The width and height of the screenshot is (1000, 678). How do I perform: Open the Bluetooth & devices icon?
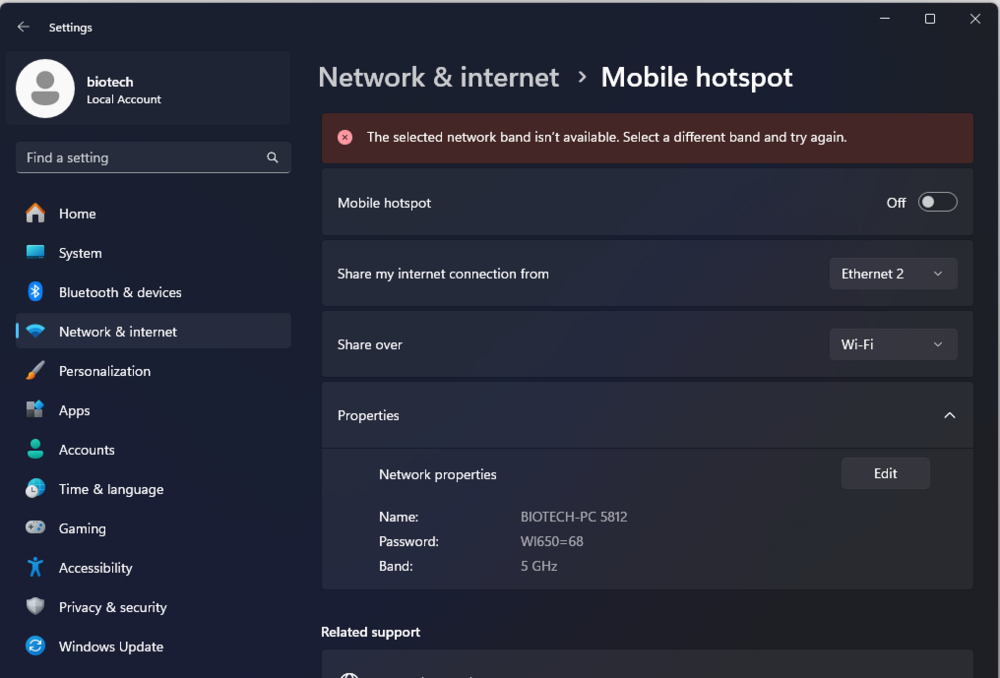pyautogui.click(x=36, y=292)
